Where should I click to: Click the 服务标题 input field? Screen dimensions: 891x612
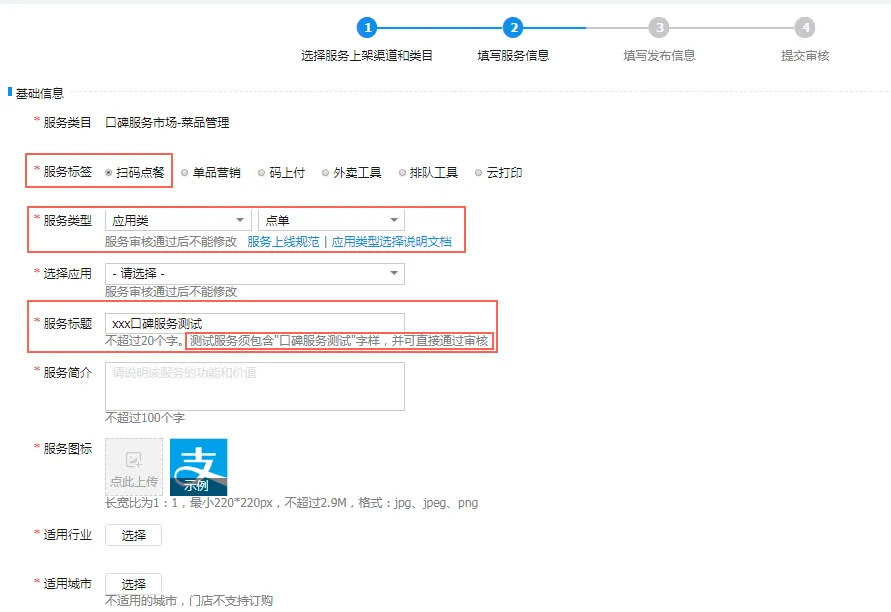coord(255,323)
